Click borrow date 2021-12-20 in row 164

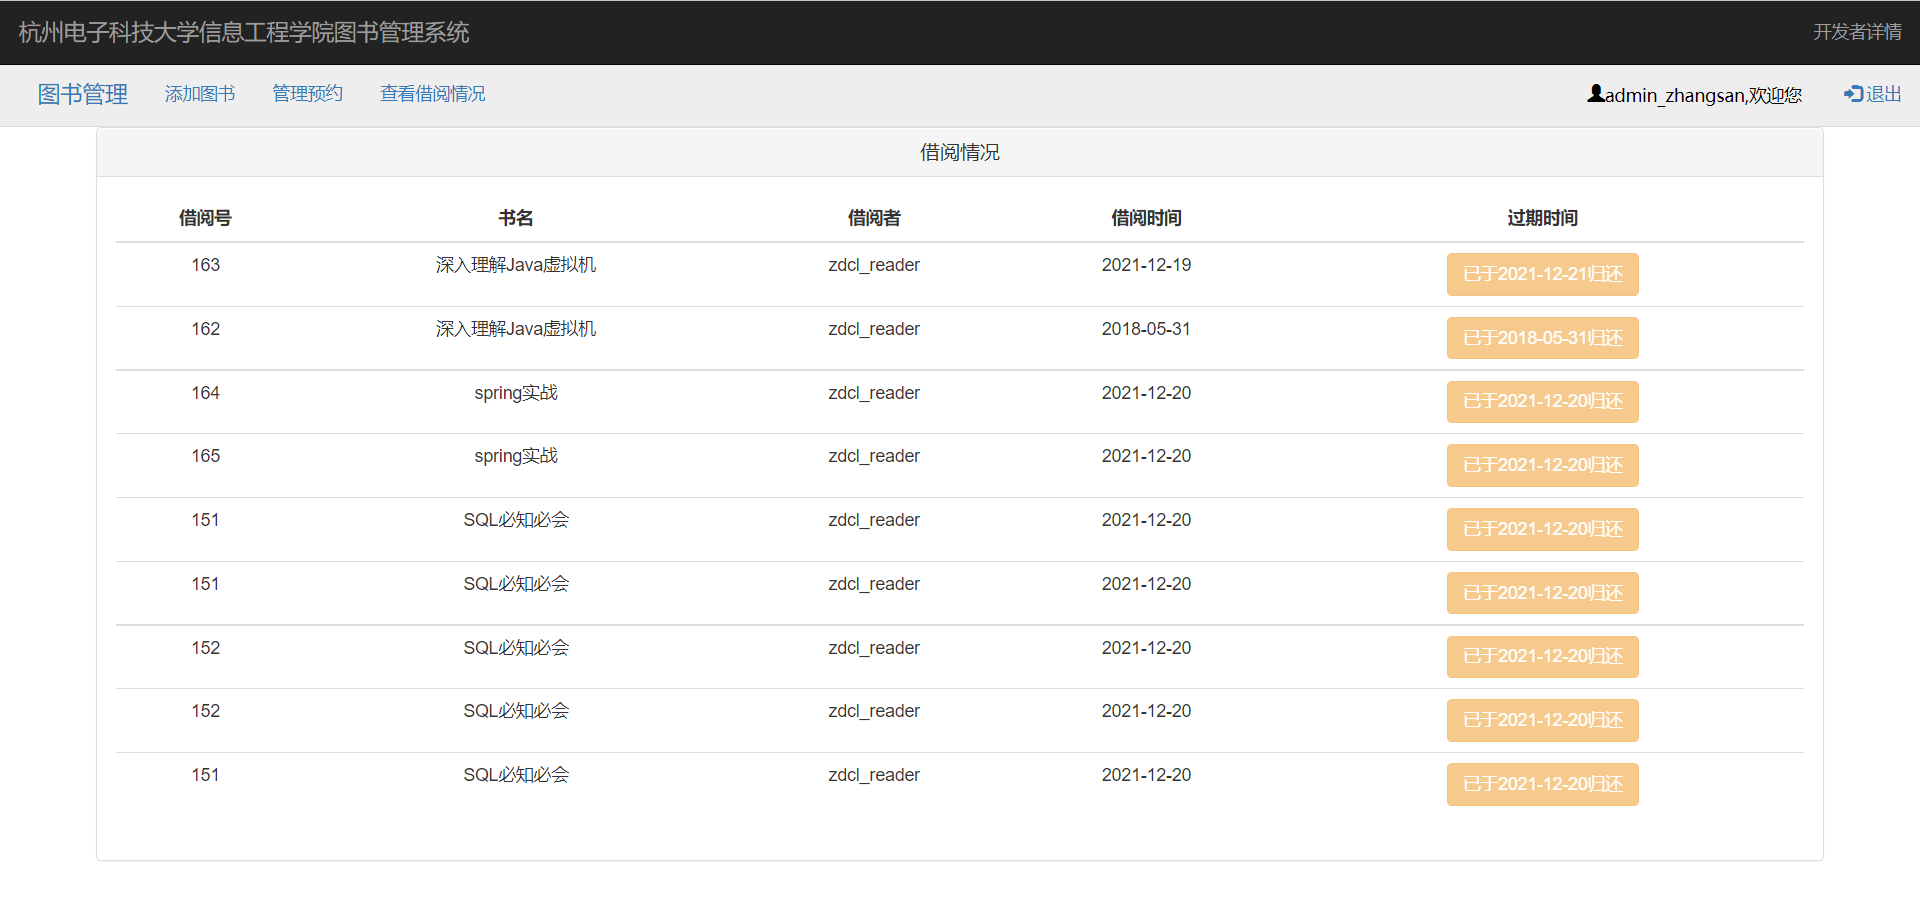pos(1146,393)
